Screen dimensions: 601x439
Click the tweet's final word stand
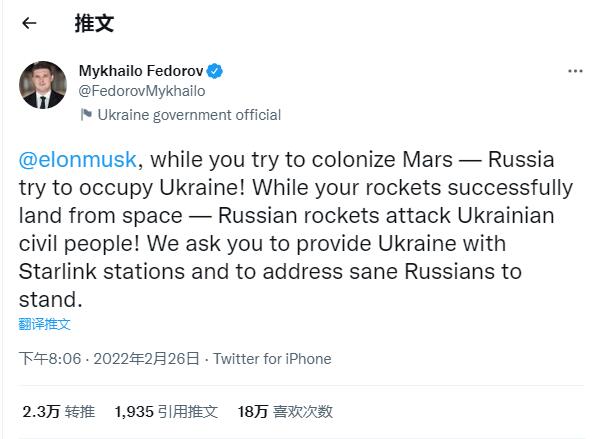tap(47, 299)
